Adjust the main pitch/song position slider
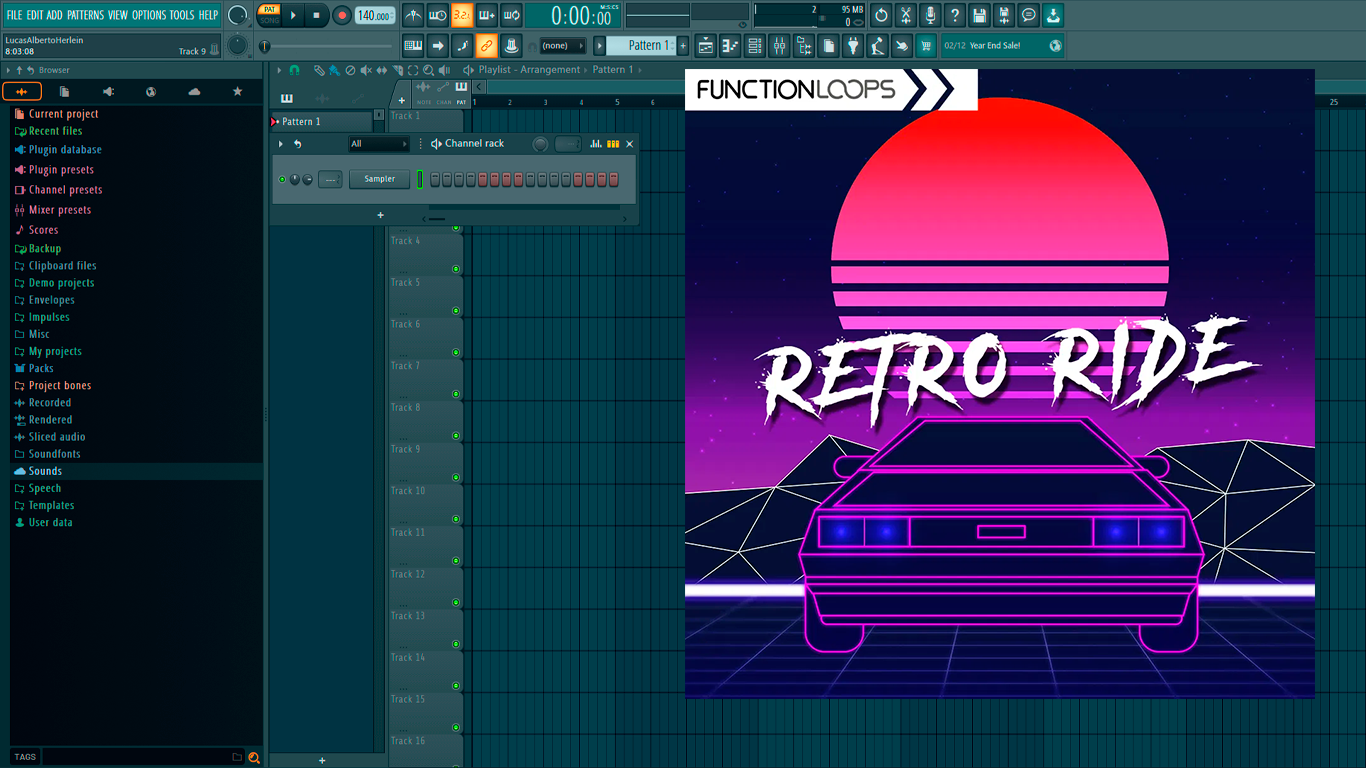This screenshot has height=768, width=1366. point(328,46)
